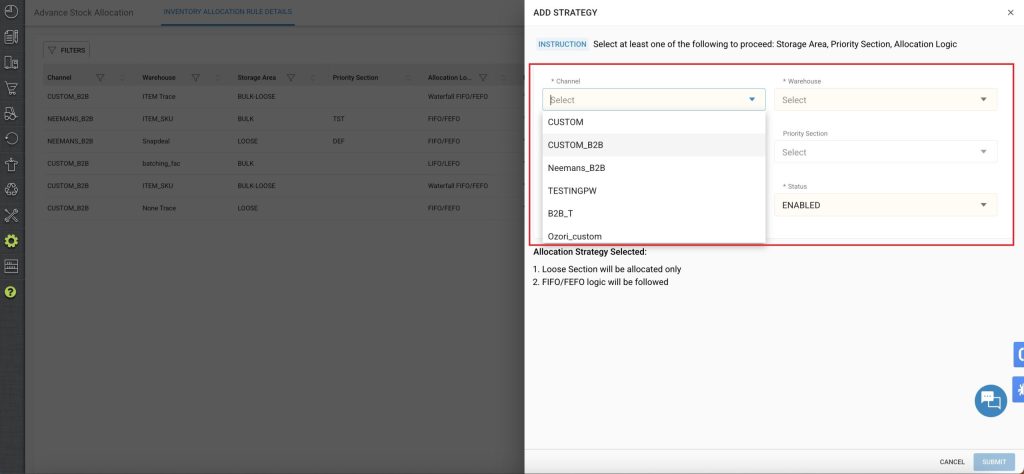
Task: Pick TESTINGPW from the channel options
Action: 572,190
